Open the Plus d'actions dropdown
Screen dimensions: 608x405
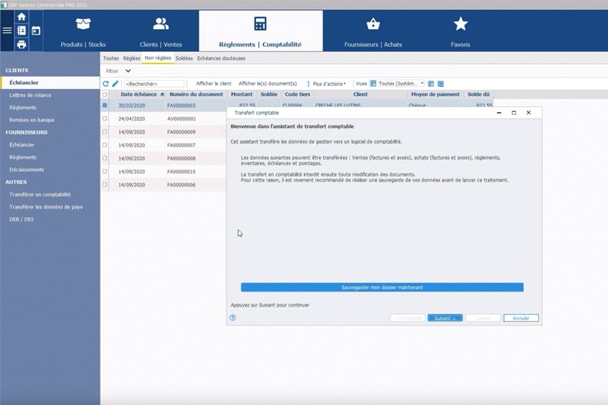pos(329,84)
